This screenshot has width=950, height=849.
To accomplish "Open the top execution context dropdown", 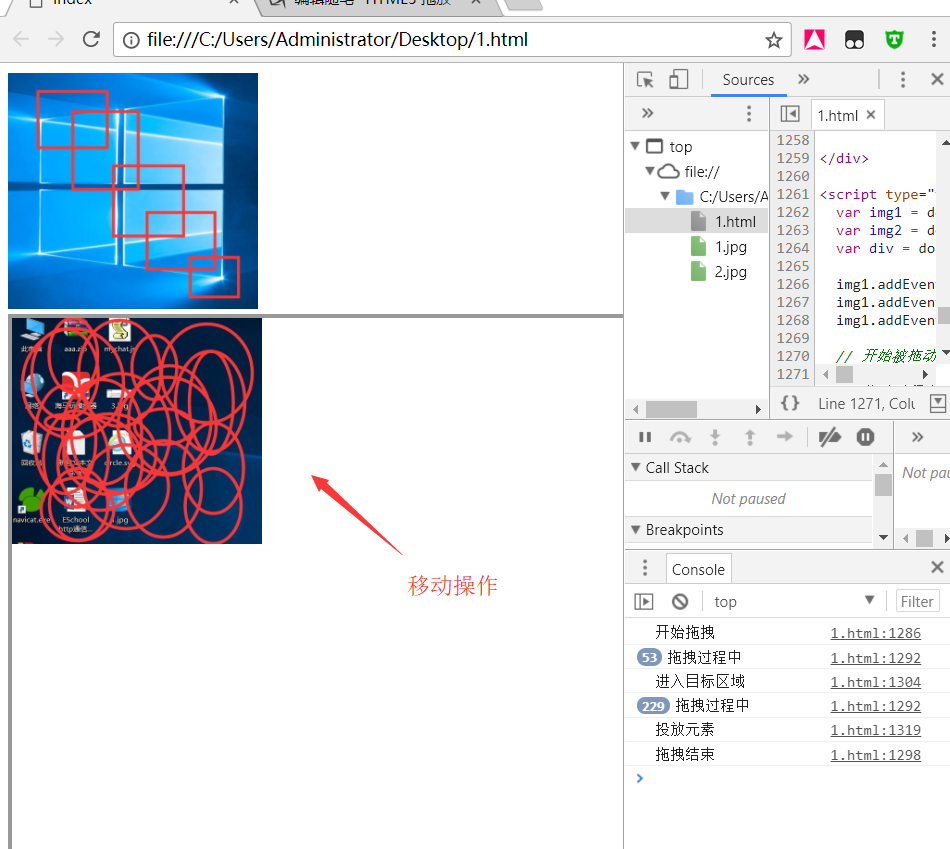I will coord(794,601).
